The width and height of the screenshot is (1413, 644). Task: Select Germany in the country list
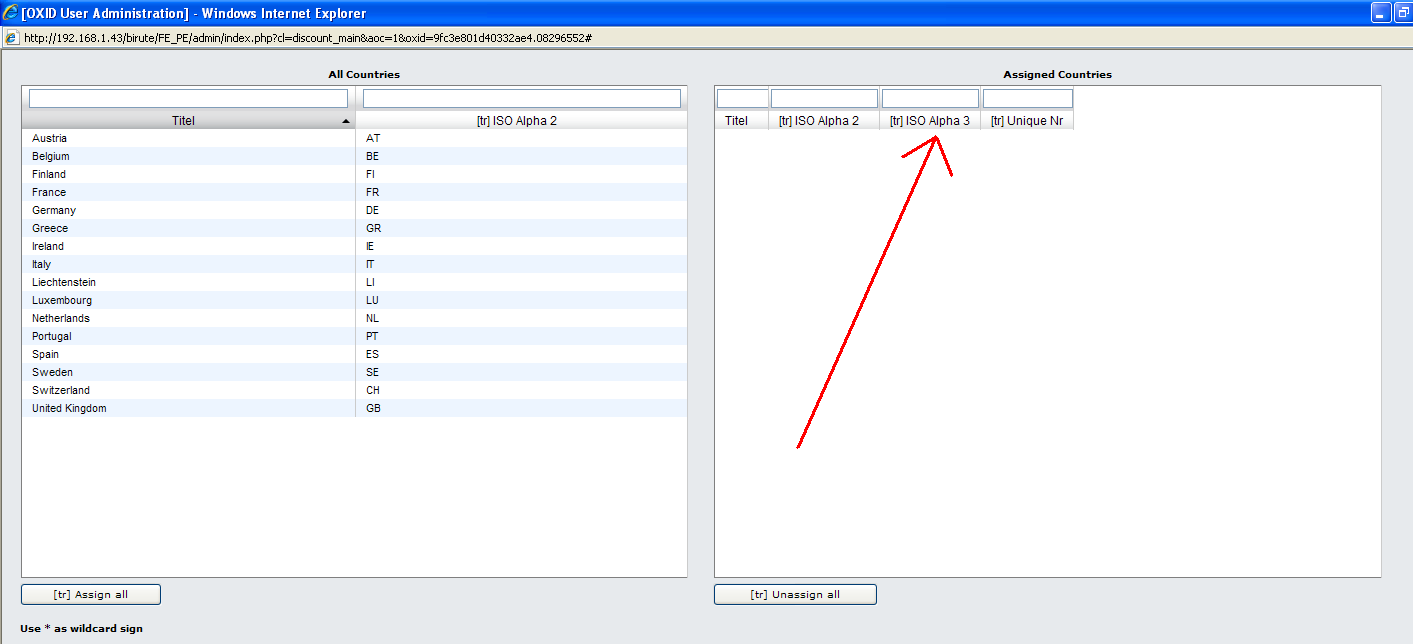54,210
